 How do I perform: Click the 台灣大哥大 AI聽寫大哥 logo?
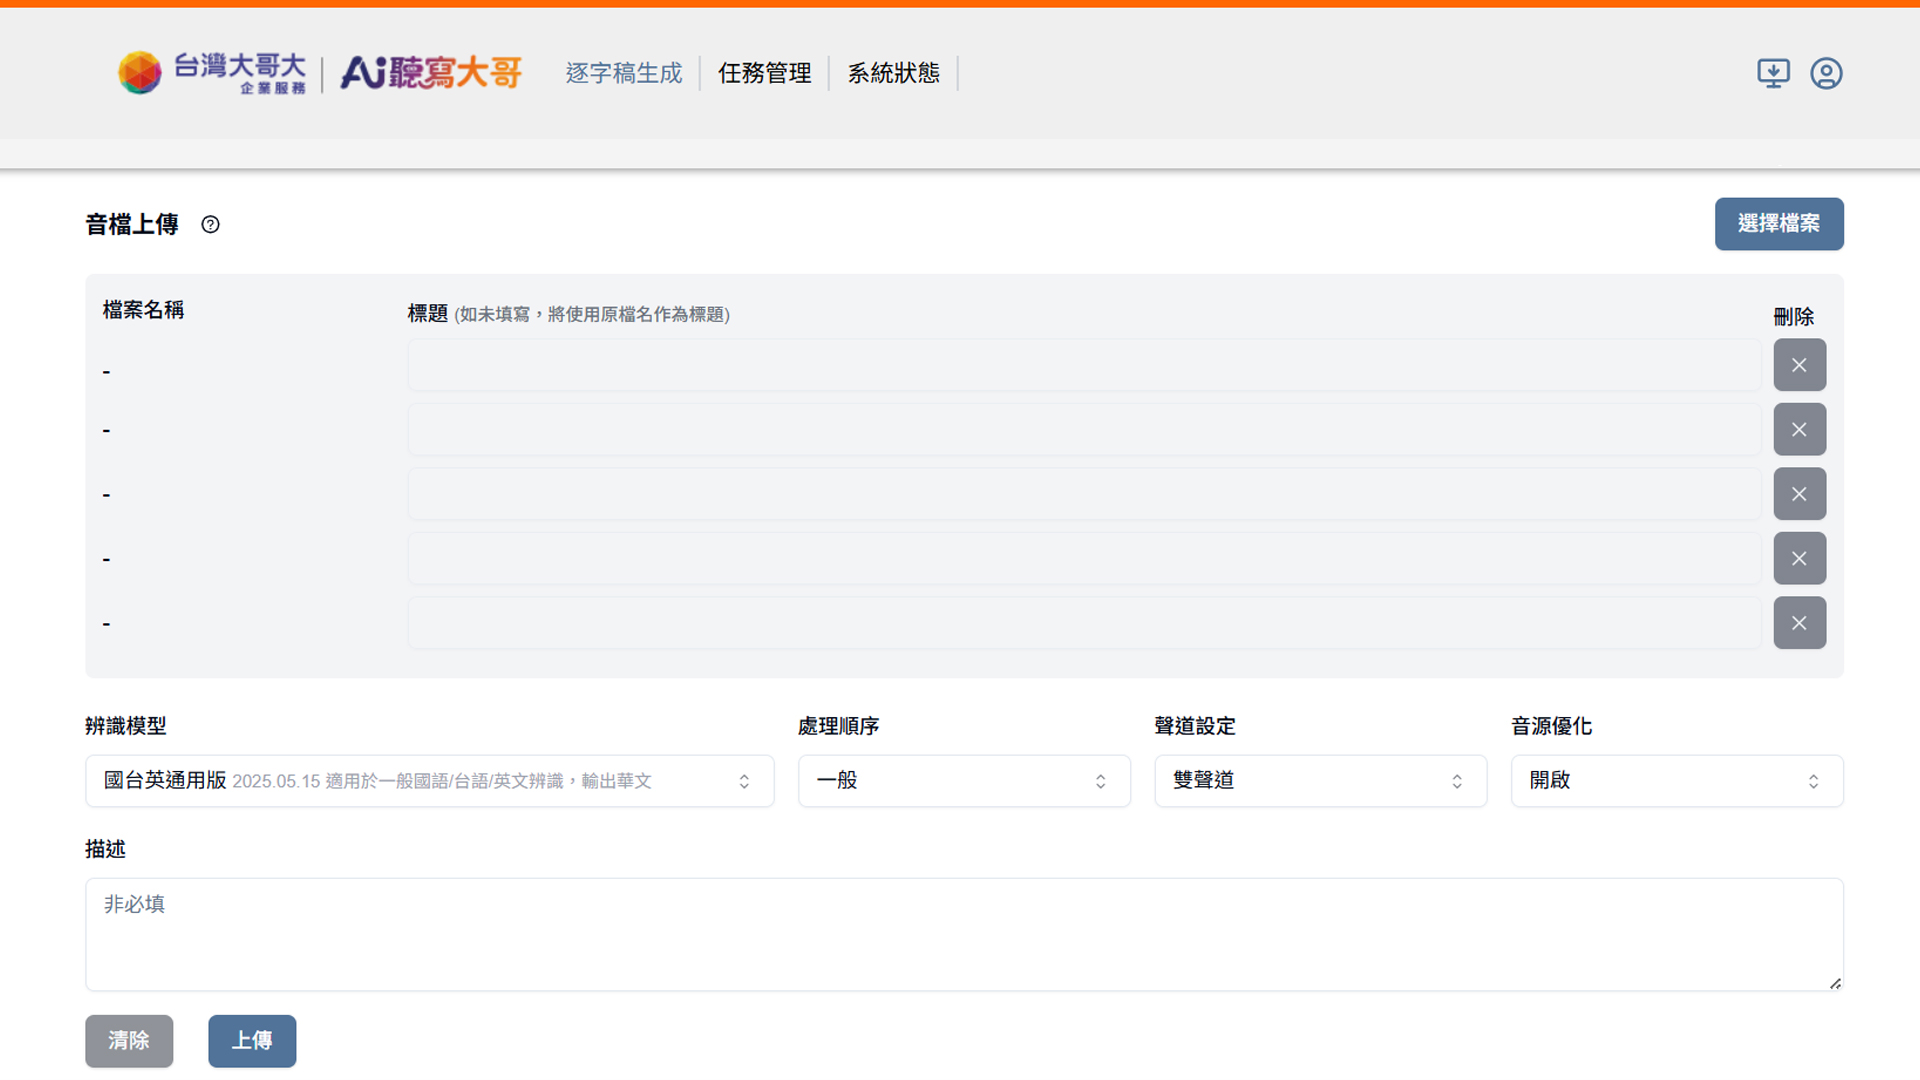tap(320, 73)
